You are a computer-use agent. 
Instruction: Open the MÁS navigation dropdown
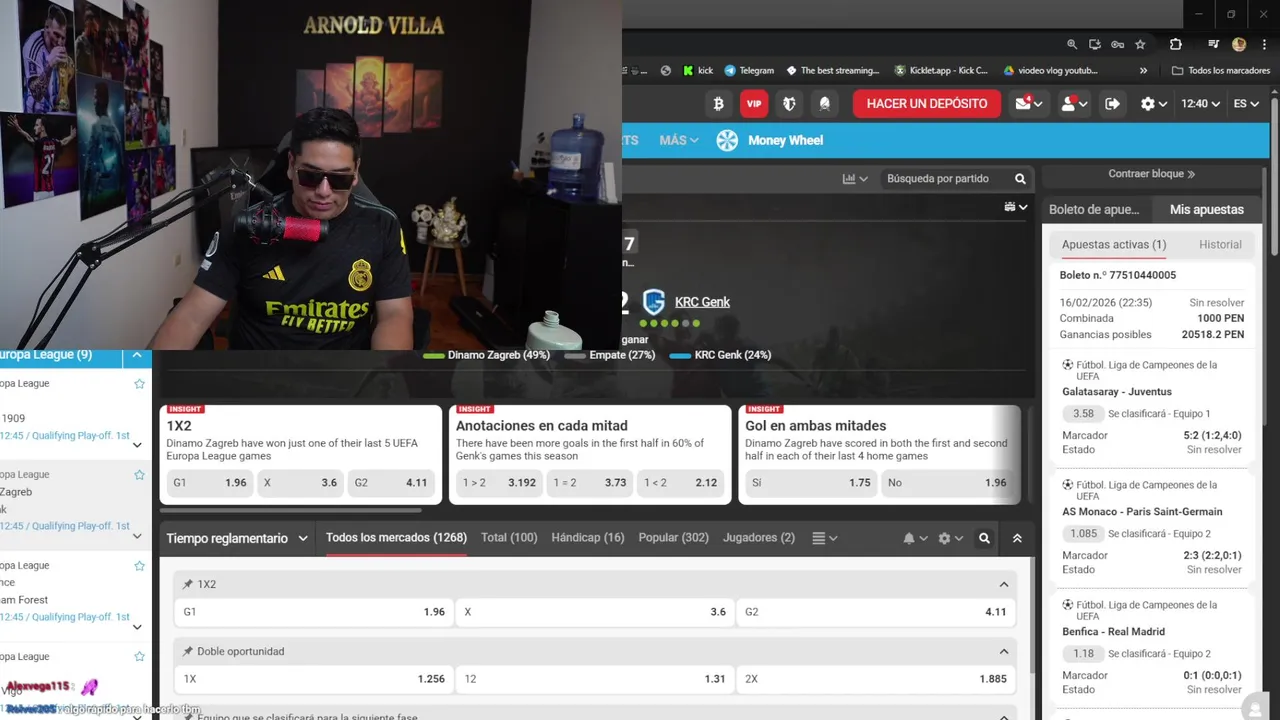(679, 140)
